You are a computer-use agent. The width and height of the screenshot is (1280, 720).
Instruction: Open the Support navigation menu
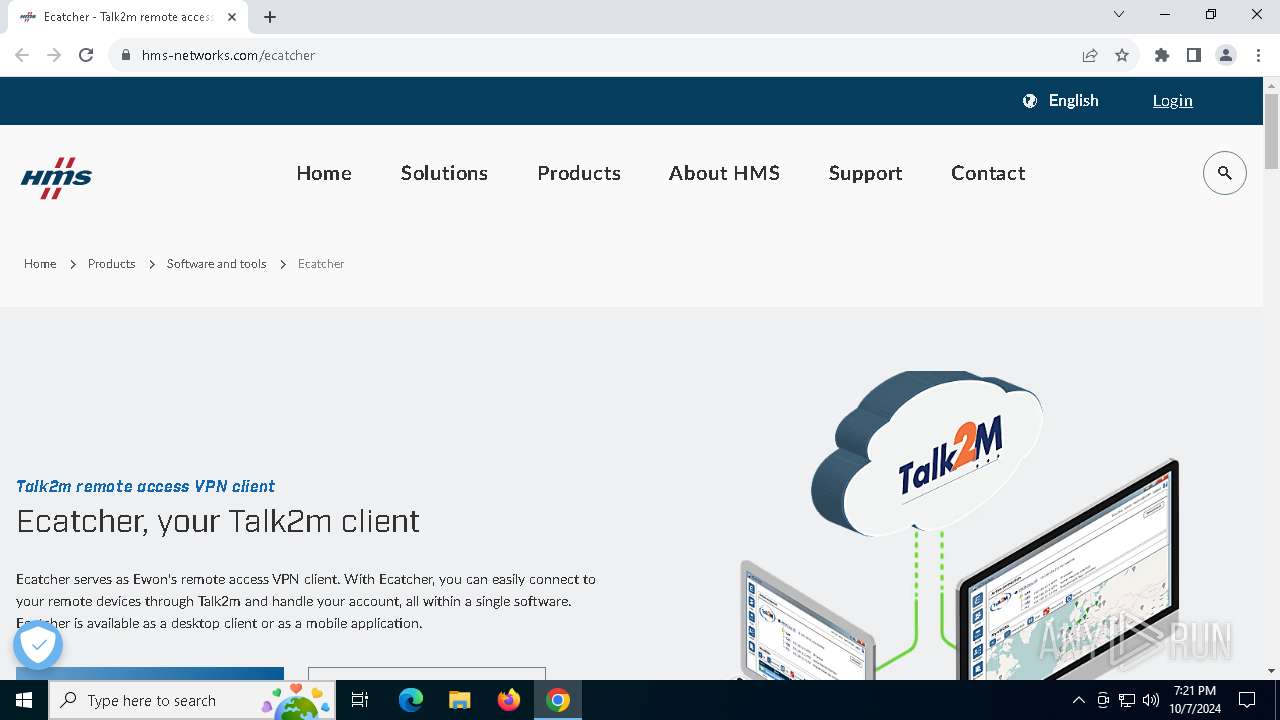[x=866, y=173]
